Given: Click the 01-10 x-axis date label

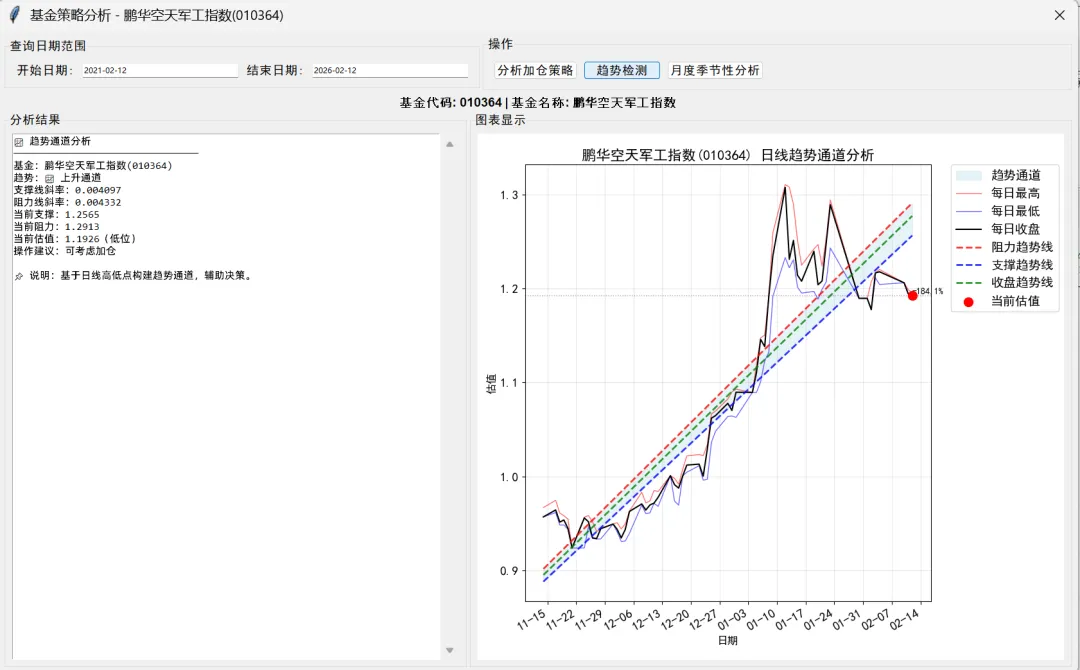Looking at the screenshot, I should [761, 620].
